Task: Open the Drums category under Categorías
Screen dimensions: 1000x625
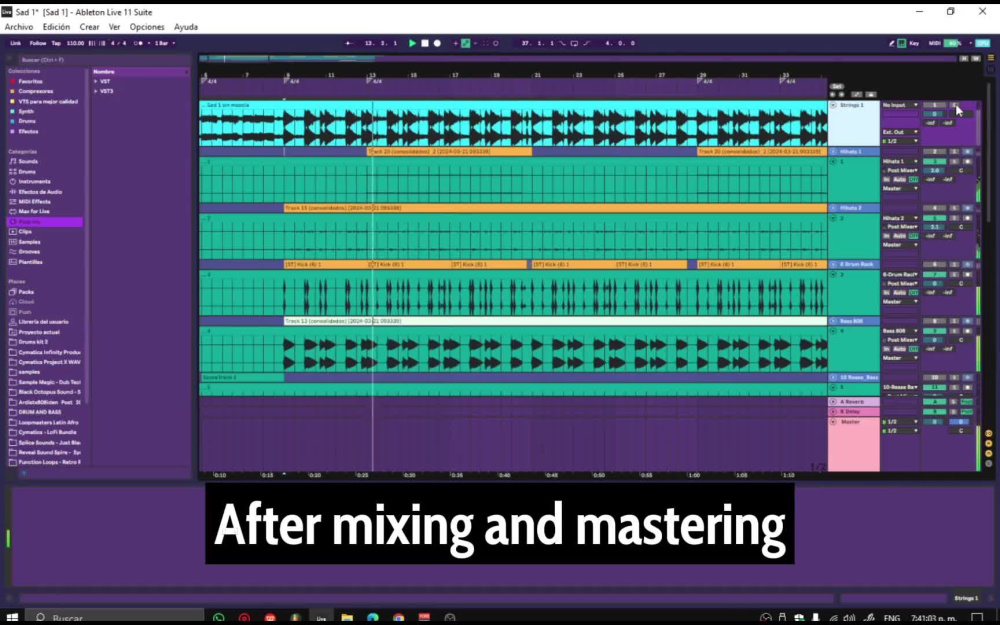Action: (27, 172)
